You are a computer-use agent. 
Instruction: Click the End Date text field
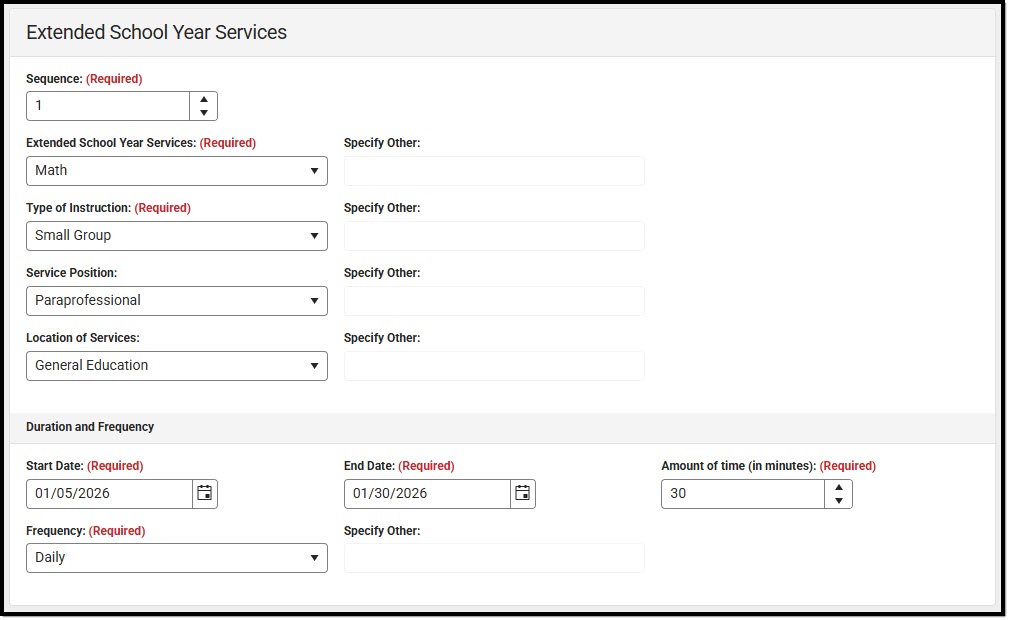(x=426, y=493)
